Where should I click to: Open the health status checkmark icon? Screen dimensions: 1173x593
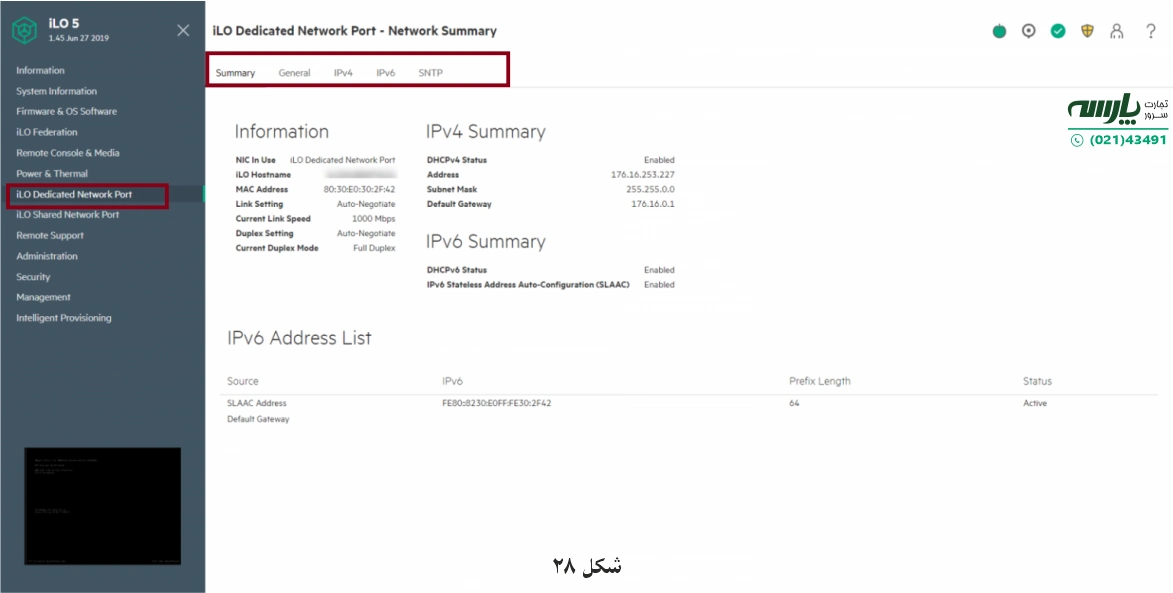(x=1057, y=31)
